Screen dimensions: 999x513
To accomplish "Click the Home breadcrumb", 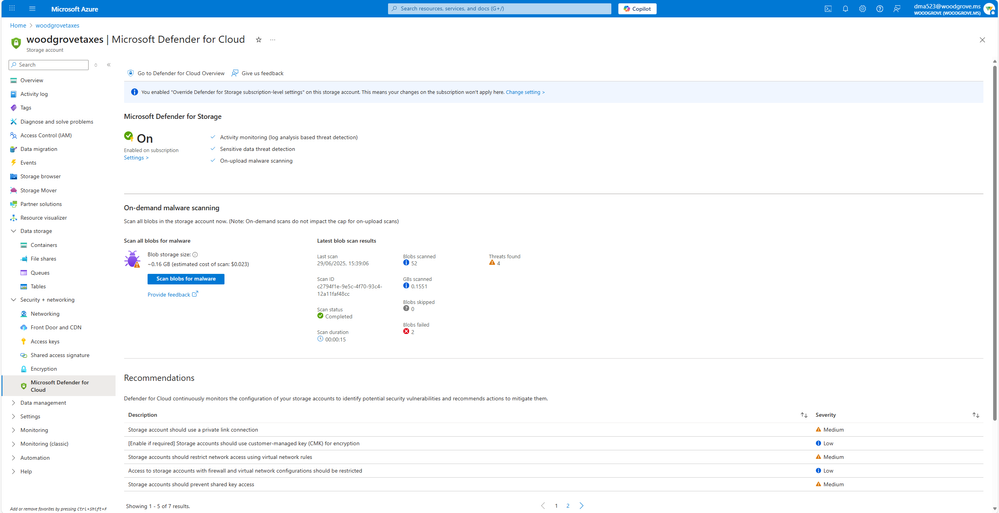I will [18, 25].
